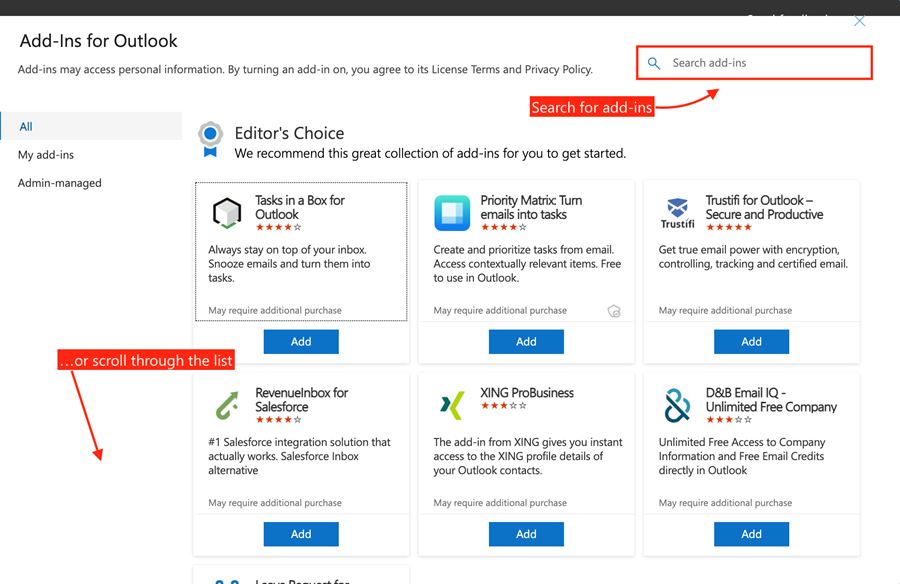Image resolution: width=900 pixels, height=584 pixels.
Task: Click the D&B Email IQ ampersand icon
Action: click(x=677, y=405)
